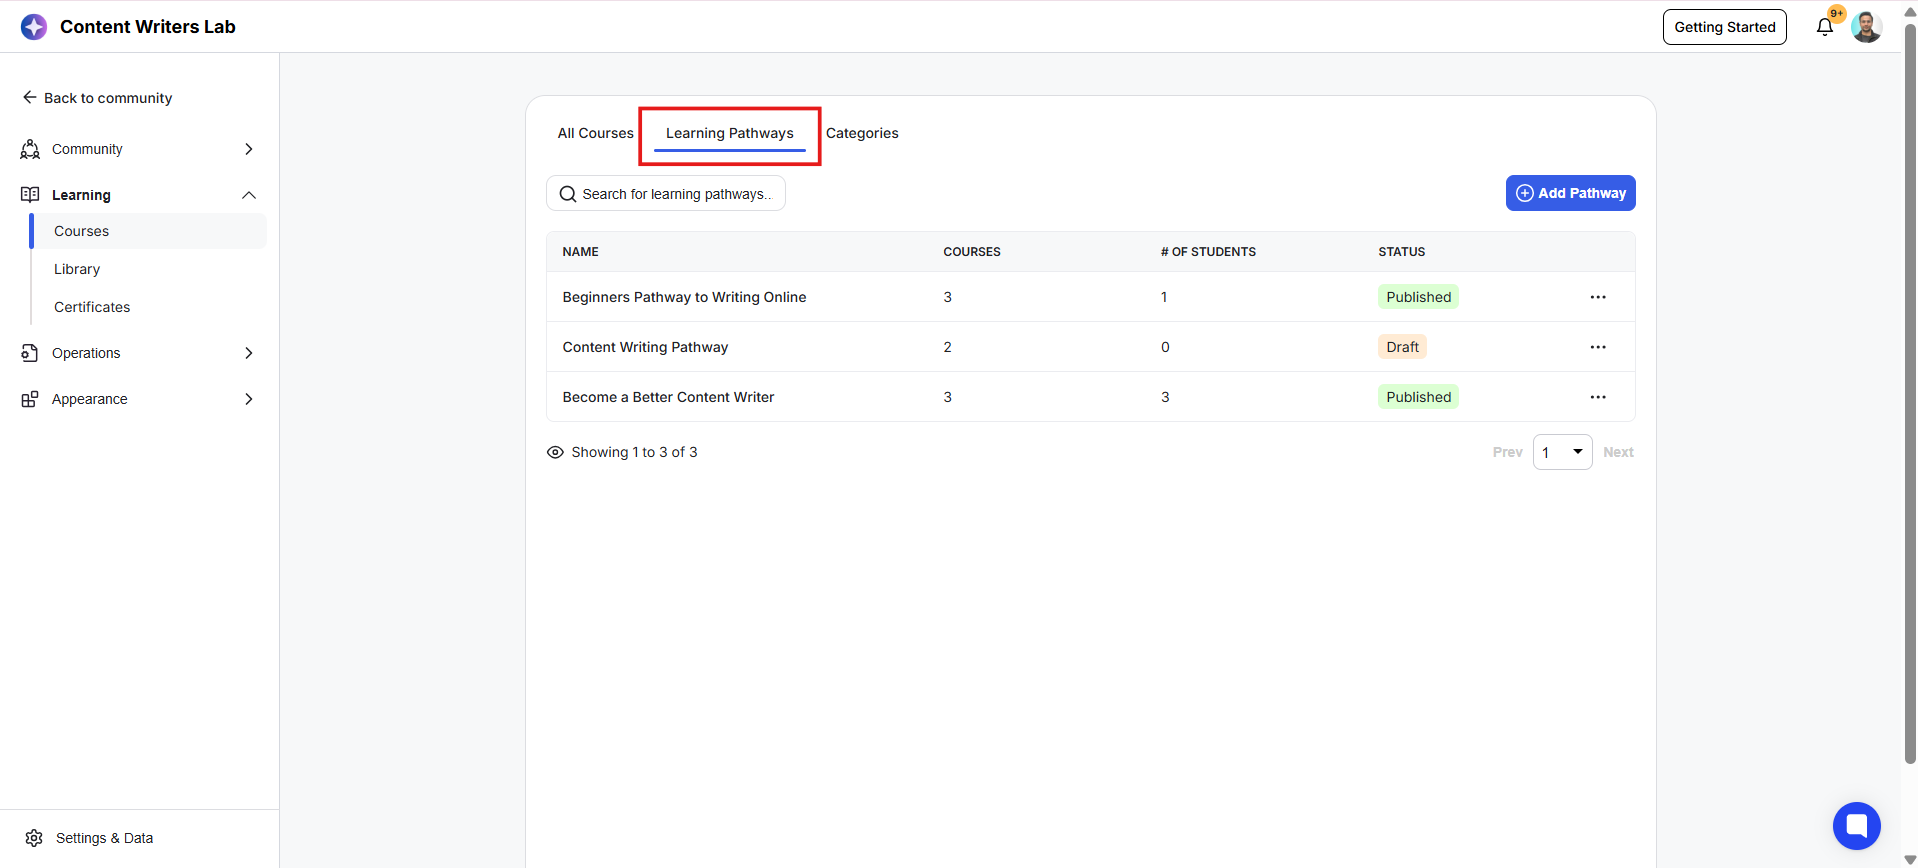The width and height of the screenshot is (1918, 868).
Task: Click the eye icon beside Showing 1 to 3
Action: pyautogui.click(x=555, y=452)
